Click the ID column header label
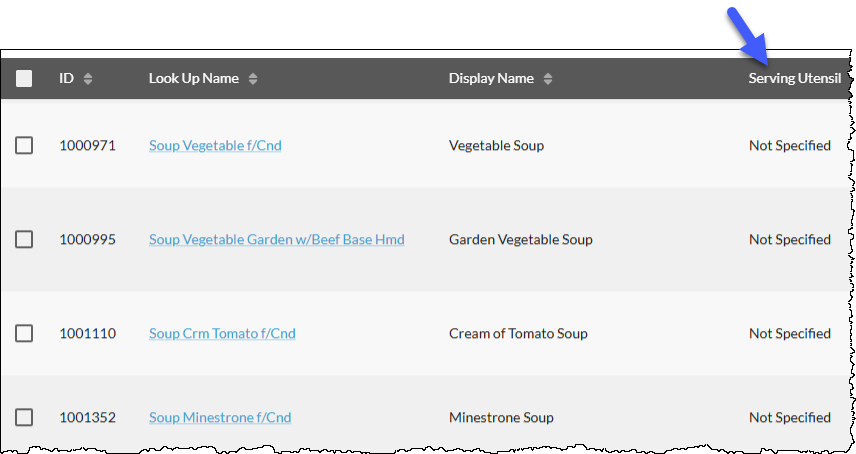Viewport: 856px width, 454px height. tap(67, 79)
